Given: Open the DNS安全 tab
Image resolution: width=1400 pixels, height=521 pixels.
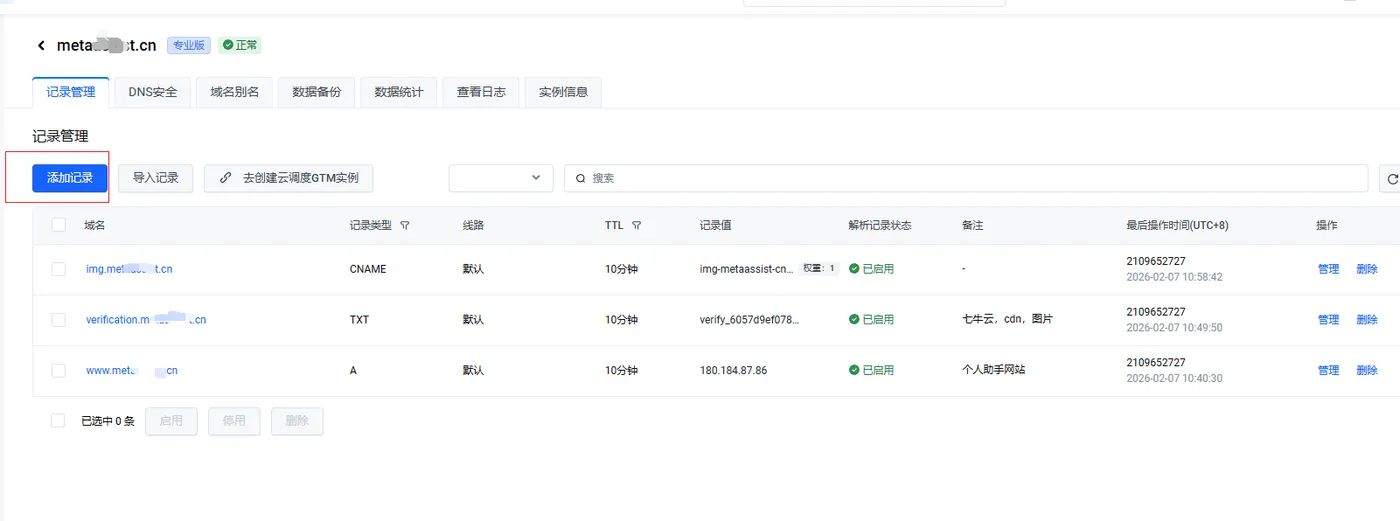Looking at the screenshot, I should [153, 92].
